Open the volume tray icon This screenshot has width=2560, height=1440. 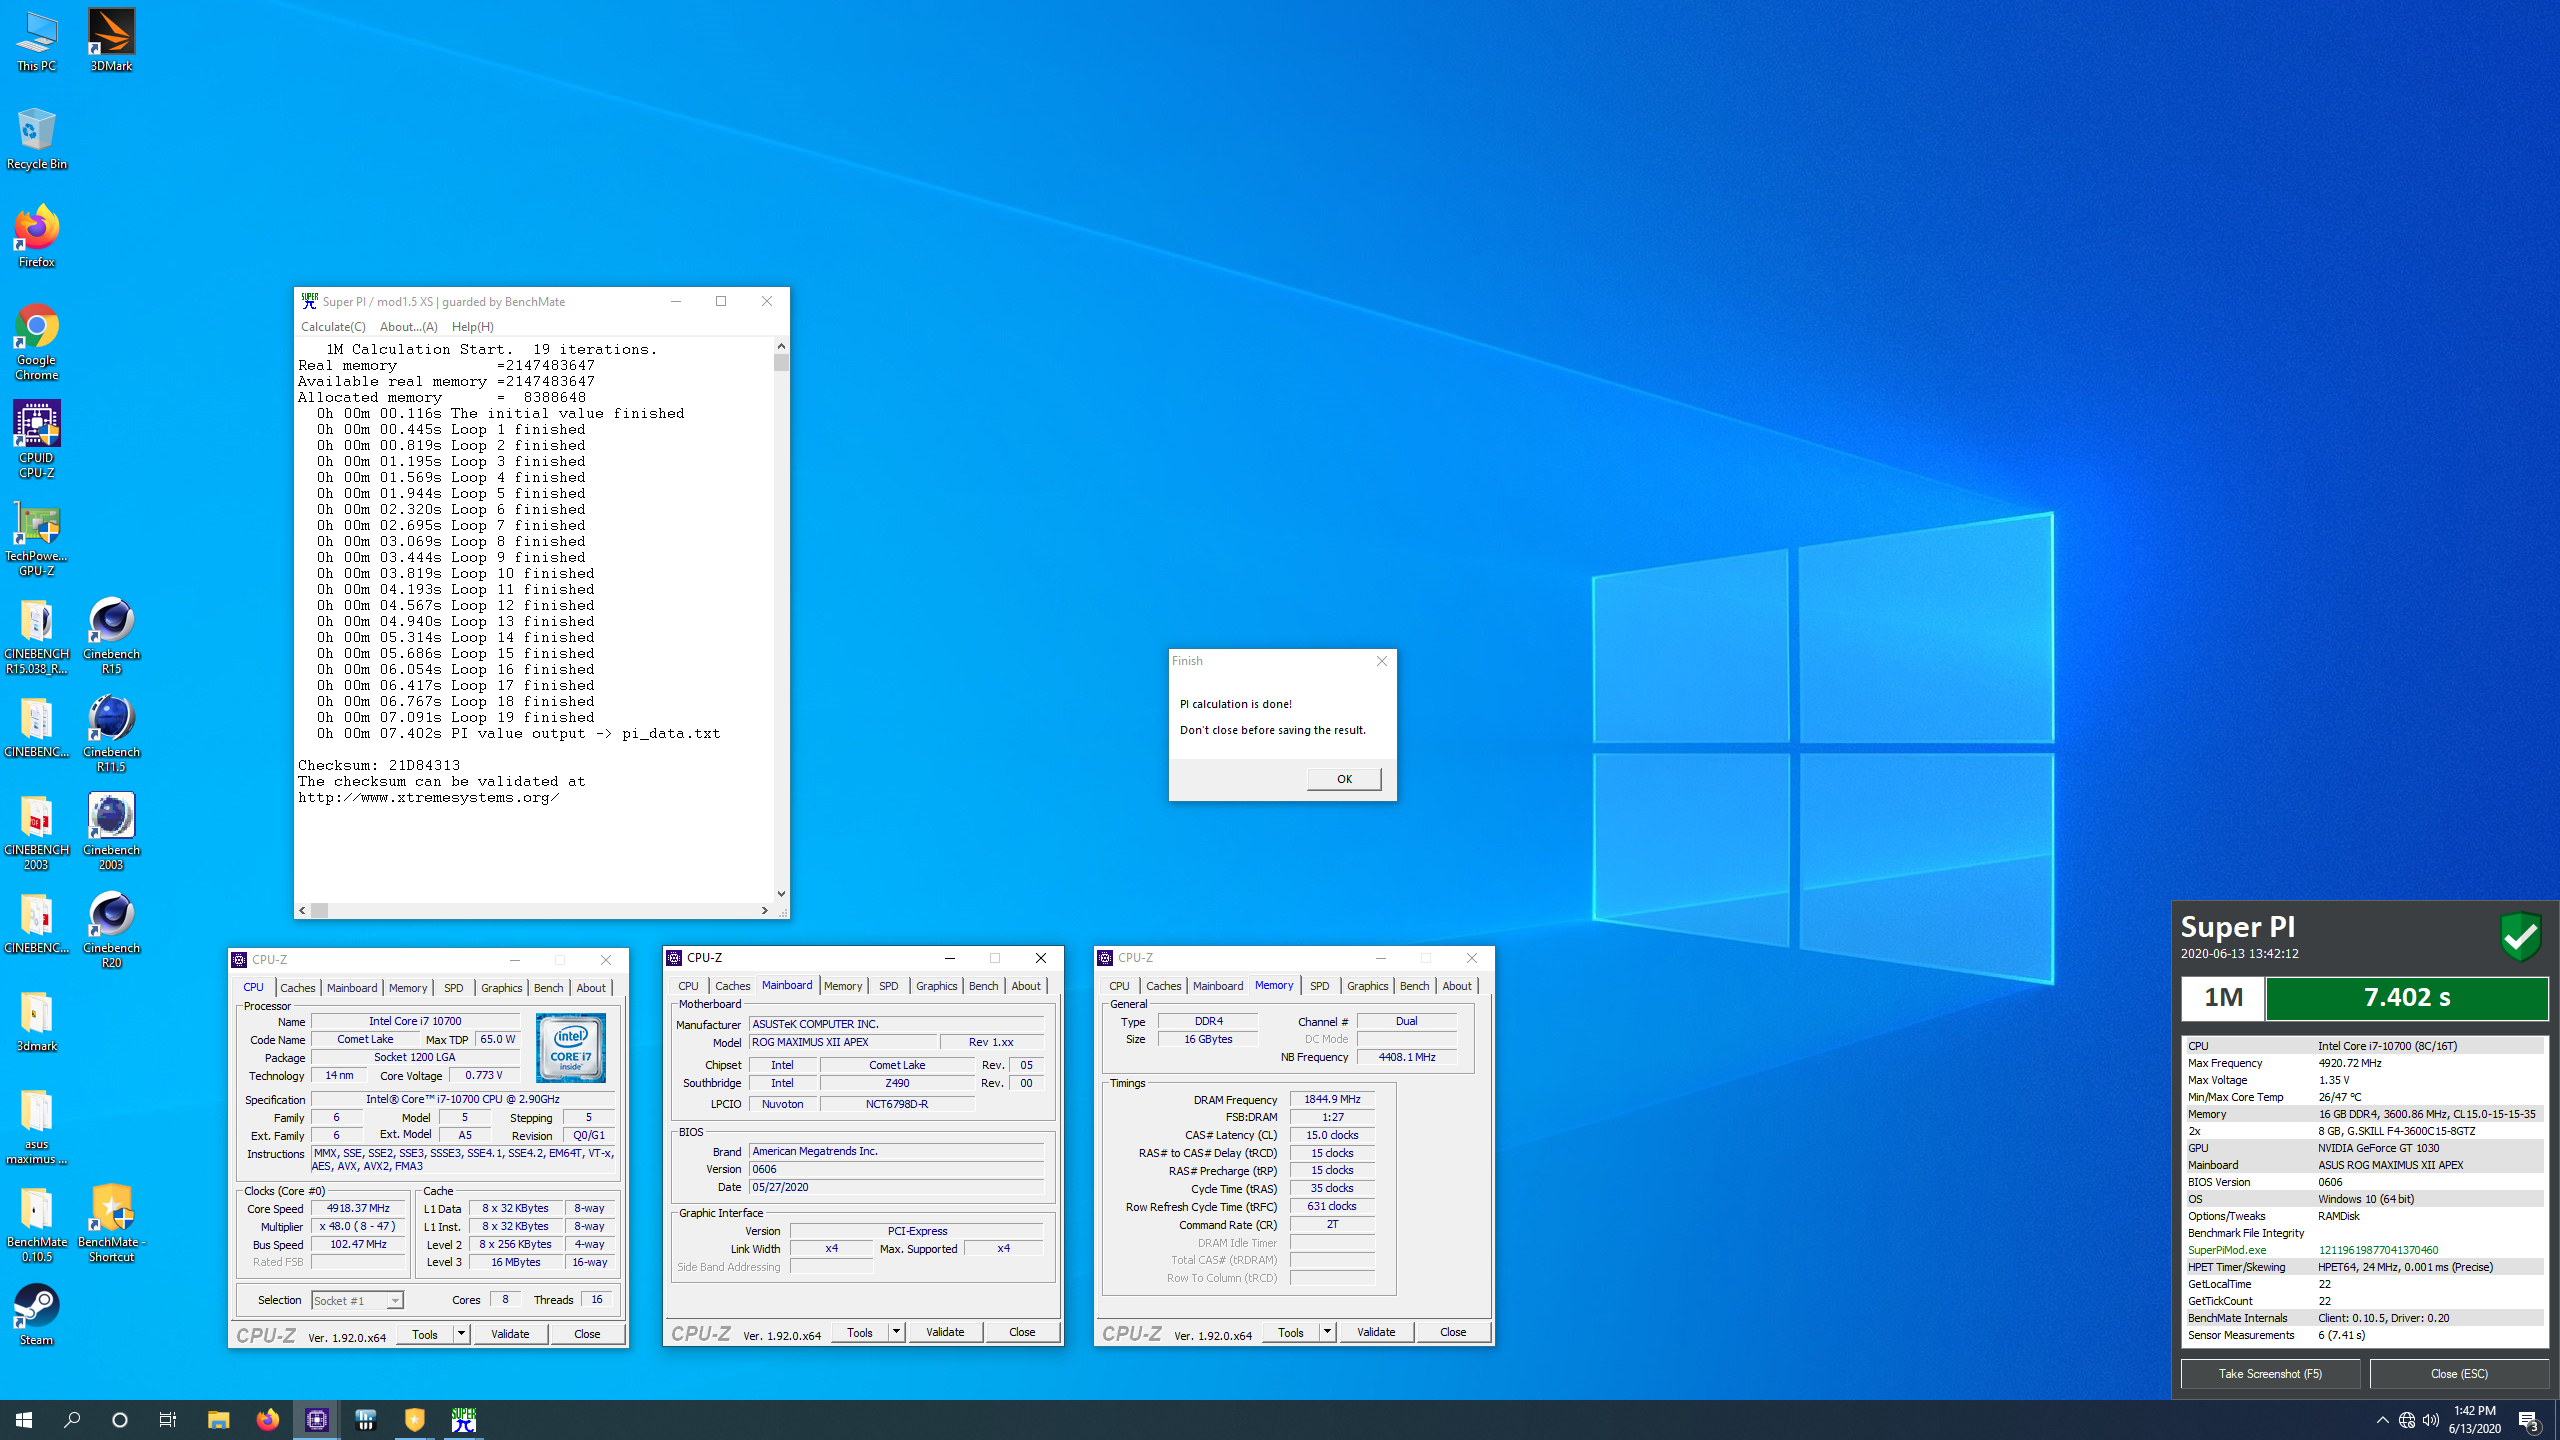[2431, 1420]
